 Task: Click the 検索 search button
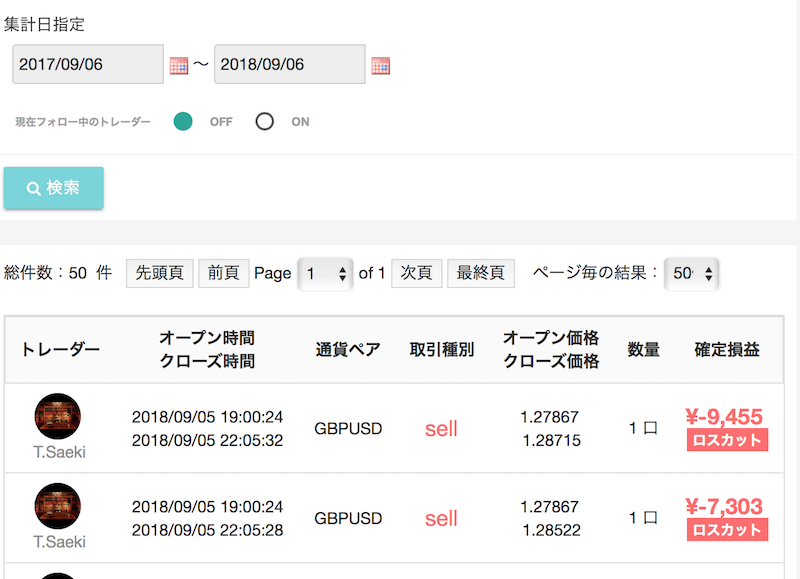click(54, 188)
